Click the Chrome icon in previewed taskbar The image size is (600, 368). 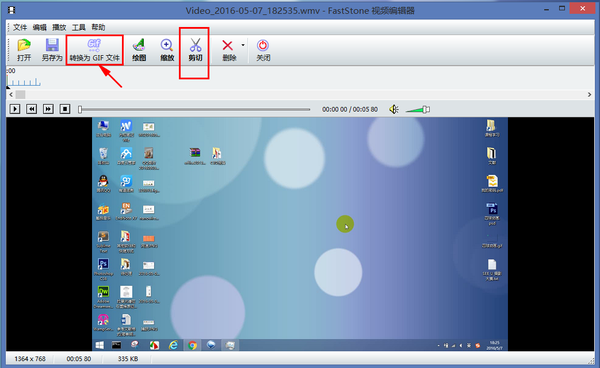coord(192,345)
